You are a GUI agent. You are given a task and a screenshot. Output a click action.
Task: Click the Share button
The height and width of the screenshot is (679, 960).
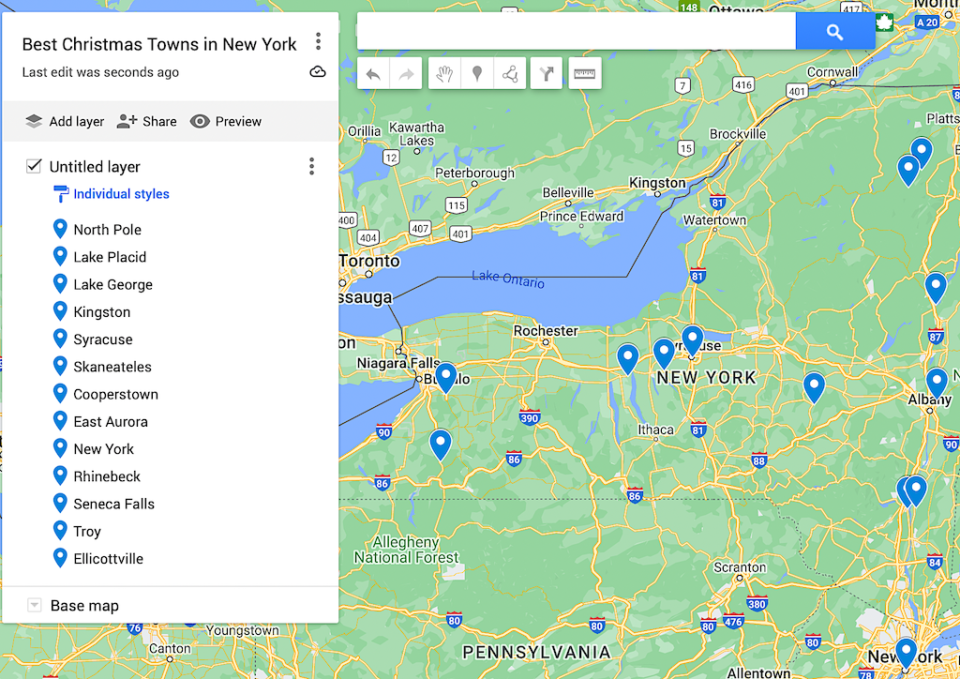[146, 121]
